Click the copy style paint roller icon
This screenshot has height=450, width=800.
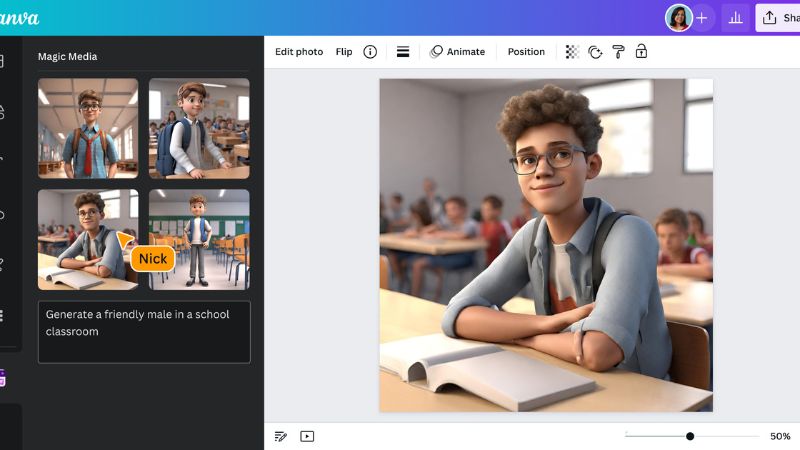[618, 52]
